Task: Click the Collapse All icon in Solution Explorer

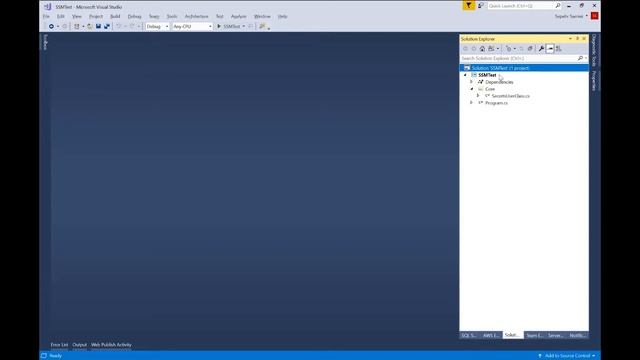Action: click(530, 49)
